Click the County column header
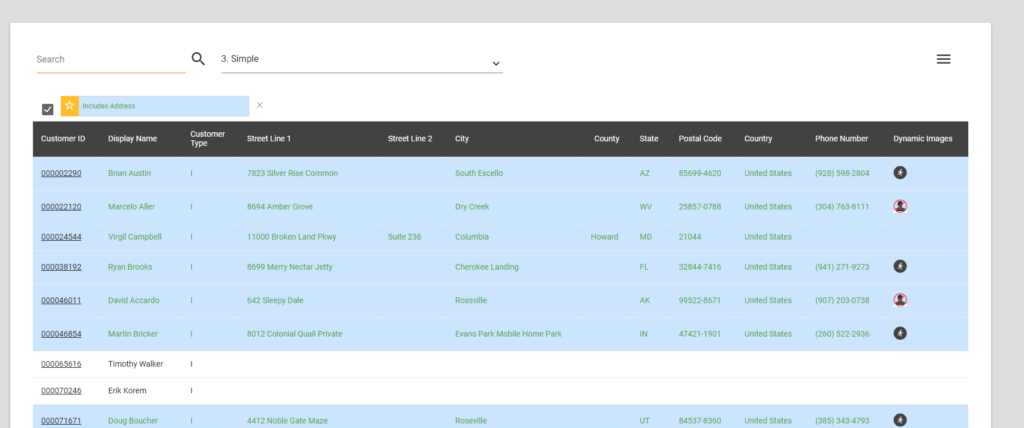Viewport: 1024px width, 428px height. pyautogui.click(x=607, y=139)
